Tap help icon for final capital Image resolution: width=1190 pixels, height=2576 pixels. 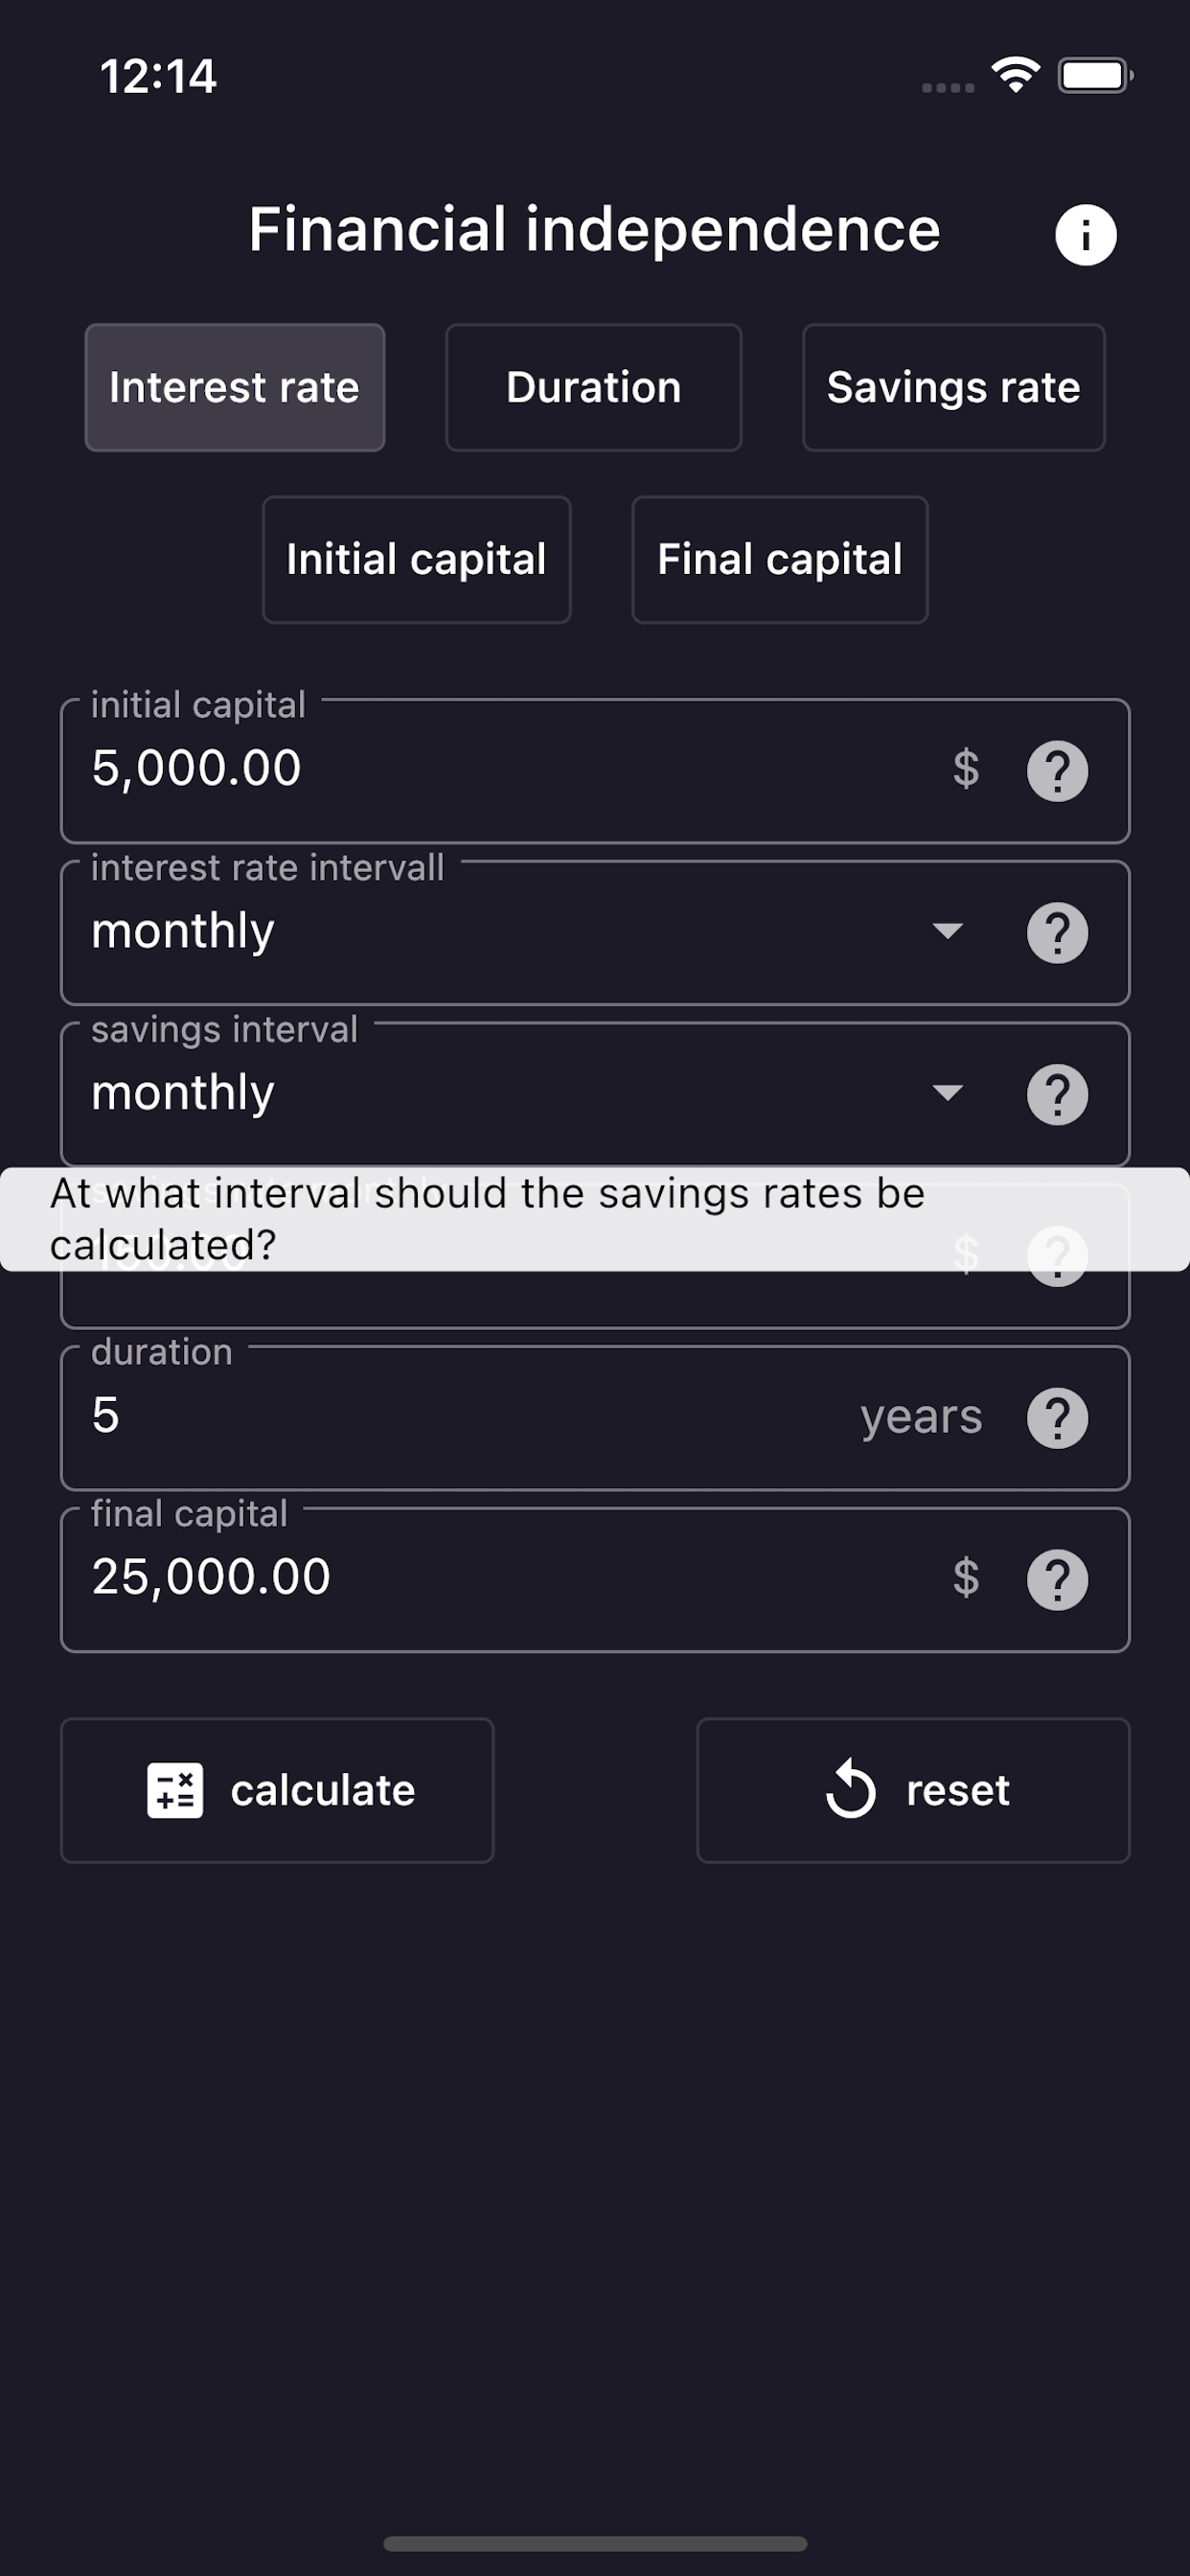point(1057,1580)
